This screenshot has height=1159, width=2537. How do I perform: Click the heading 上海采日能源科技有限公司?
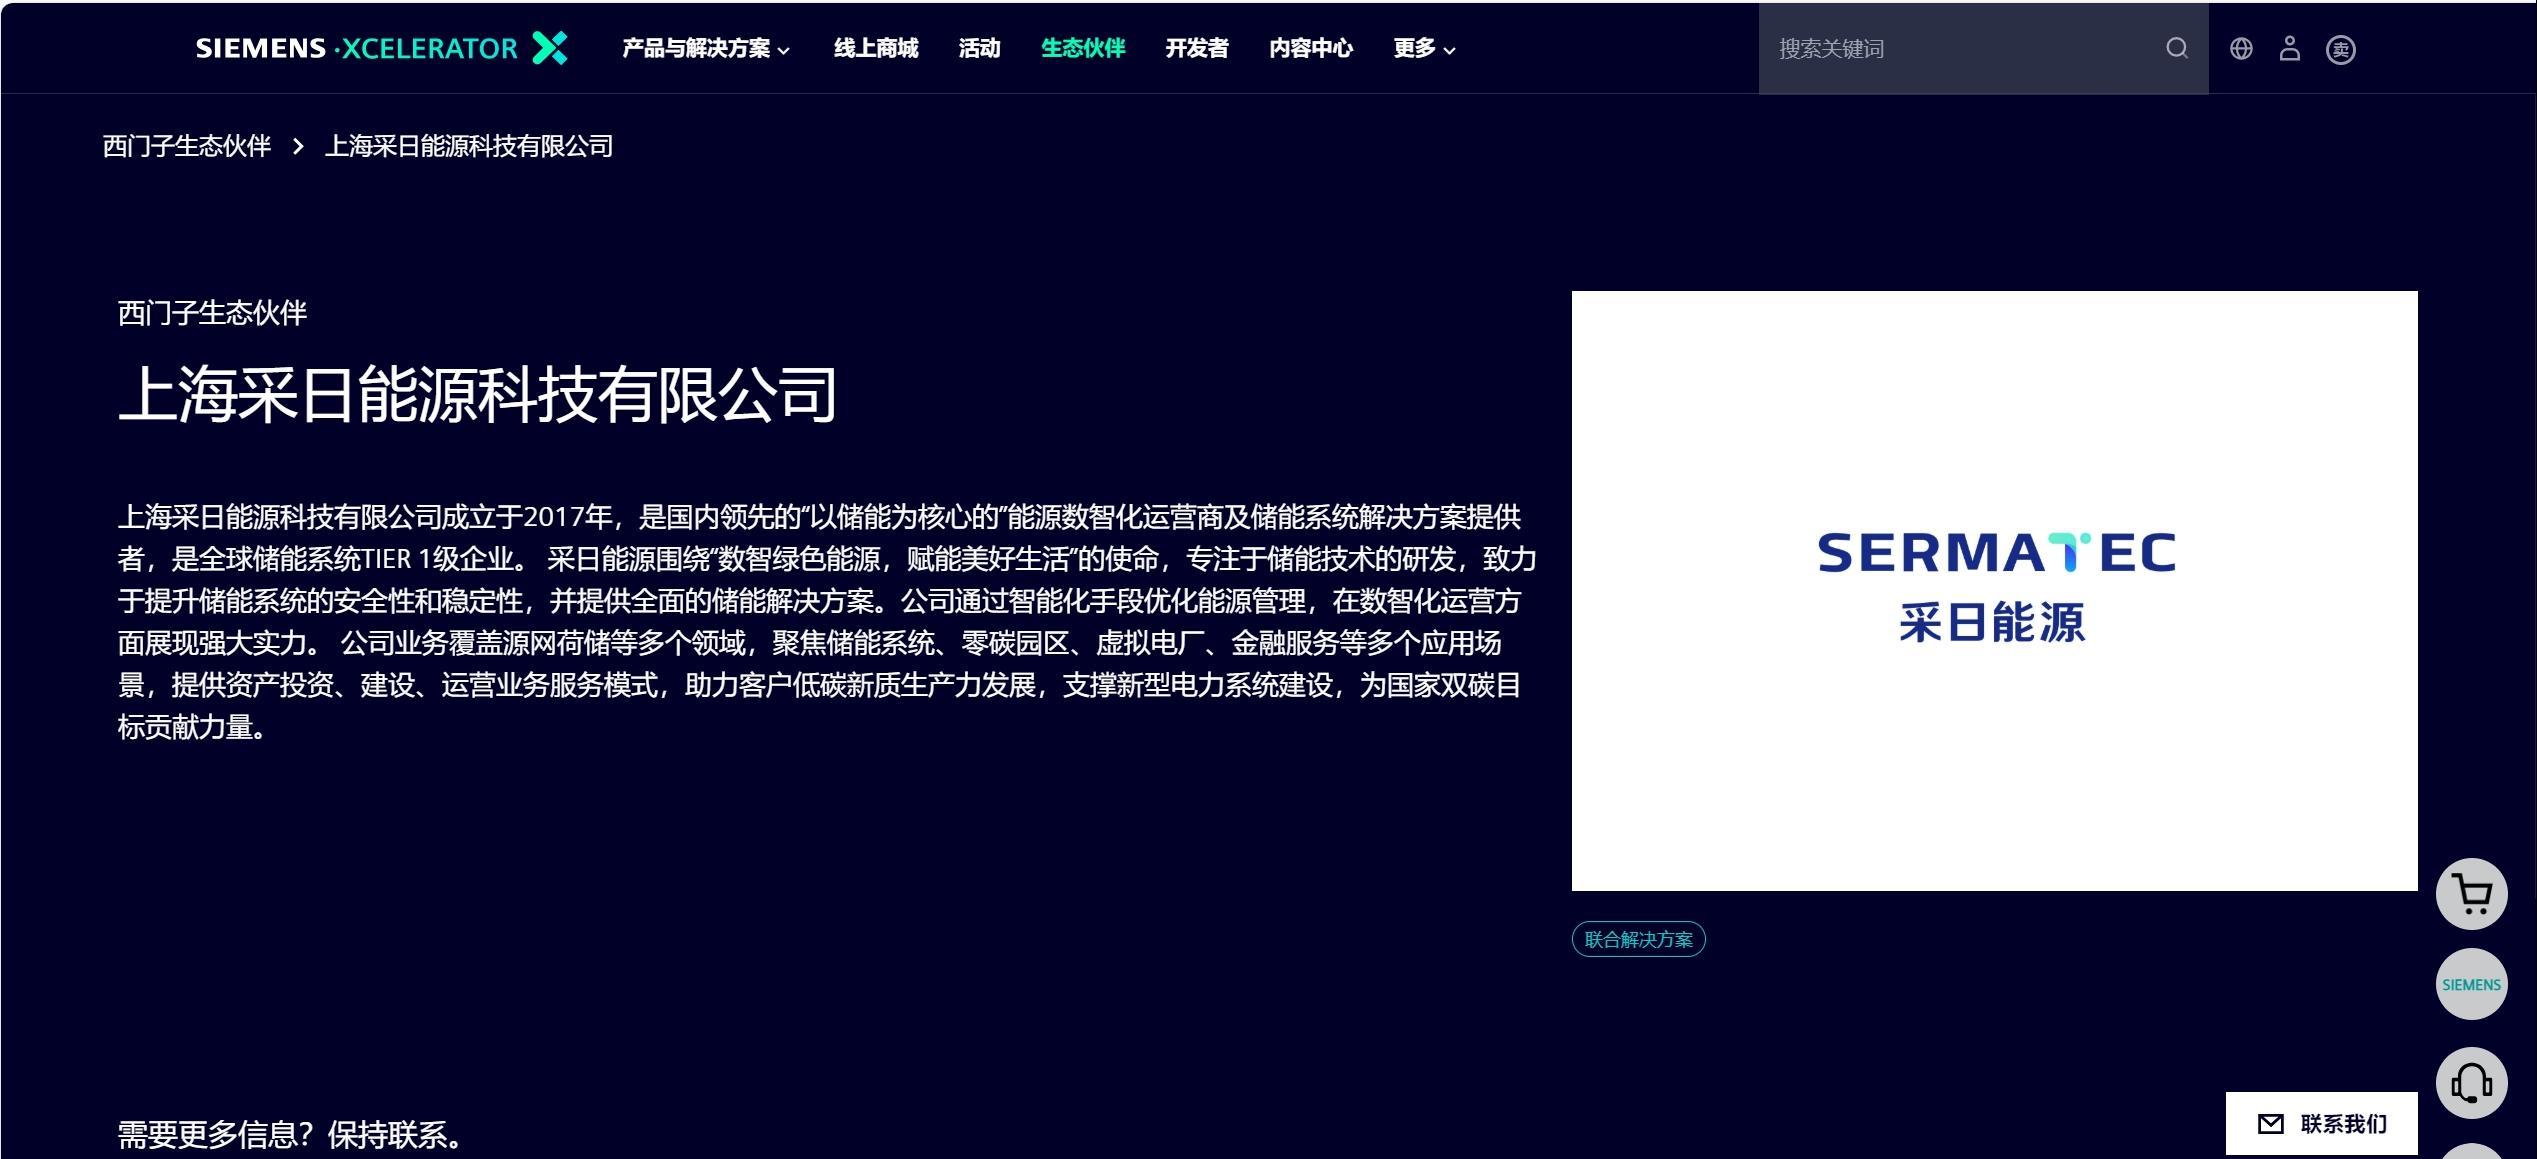click(477, 395)
